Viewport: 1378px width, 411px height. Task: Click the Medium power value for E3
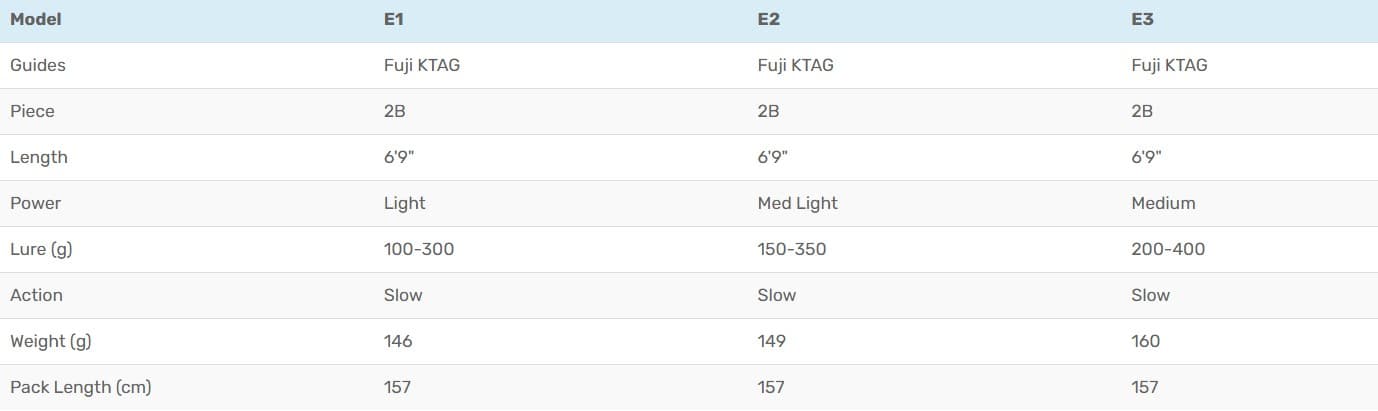[1163, 203]
